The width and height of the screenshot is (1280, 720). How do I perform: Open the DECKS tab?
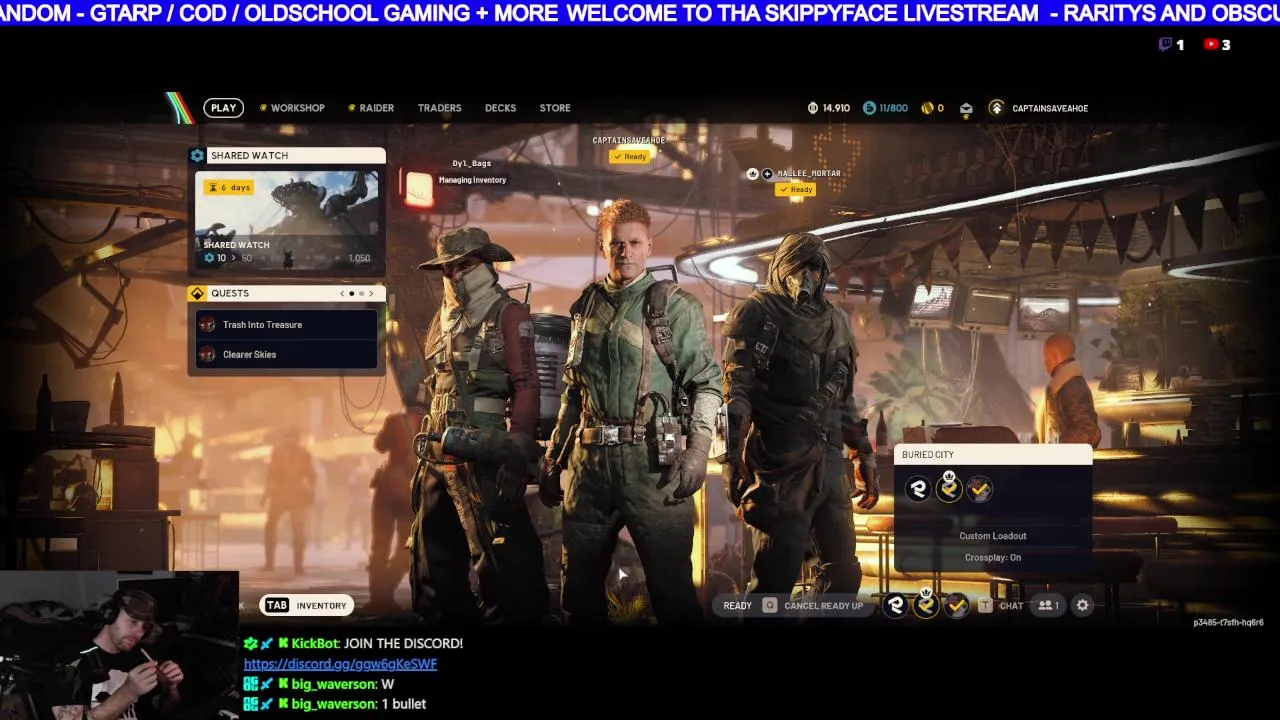click(501, 108)
